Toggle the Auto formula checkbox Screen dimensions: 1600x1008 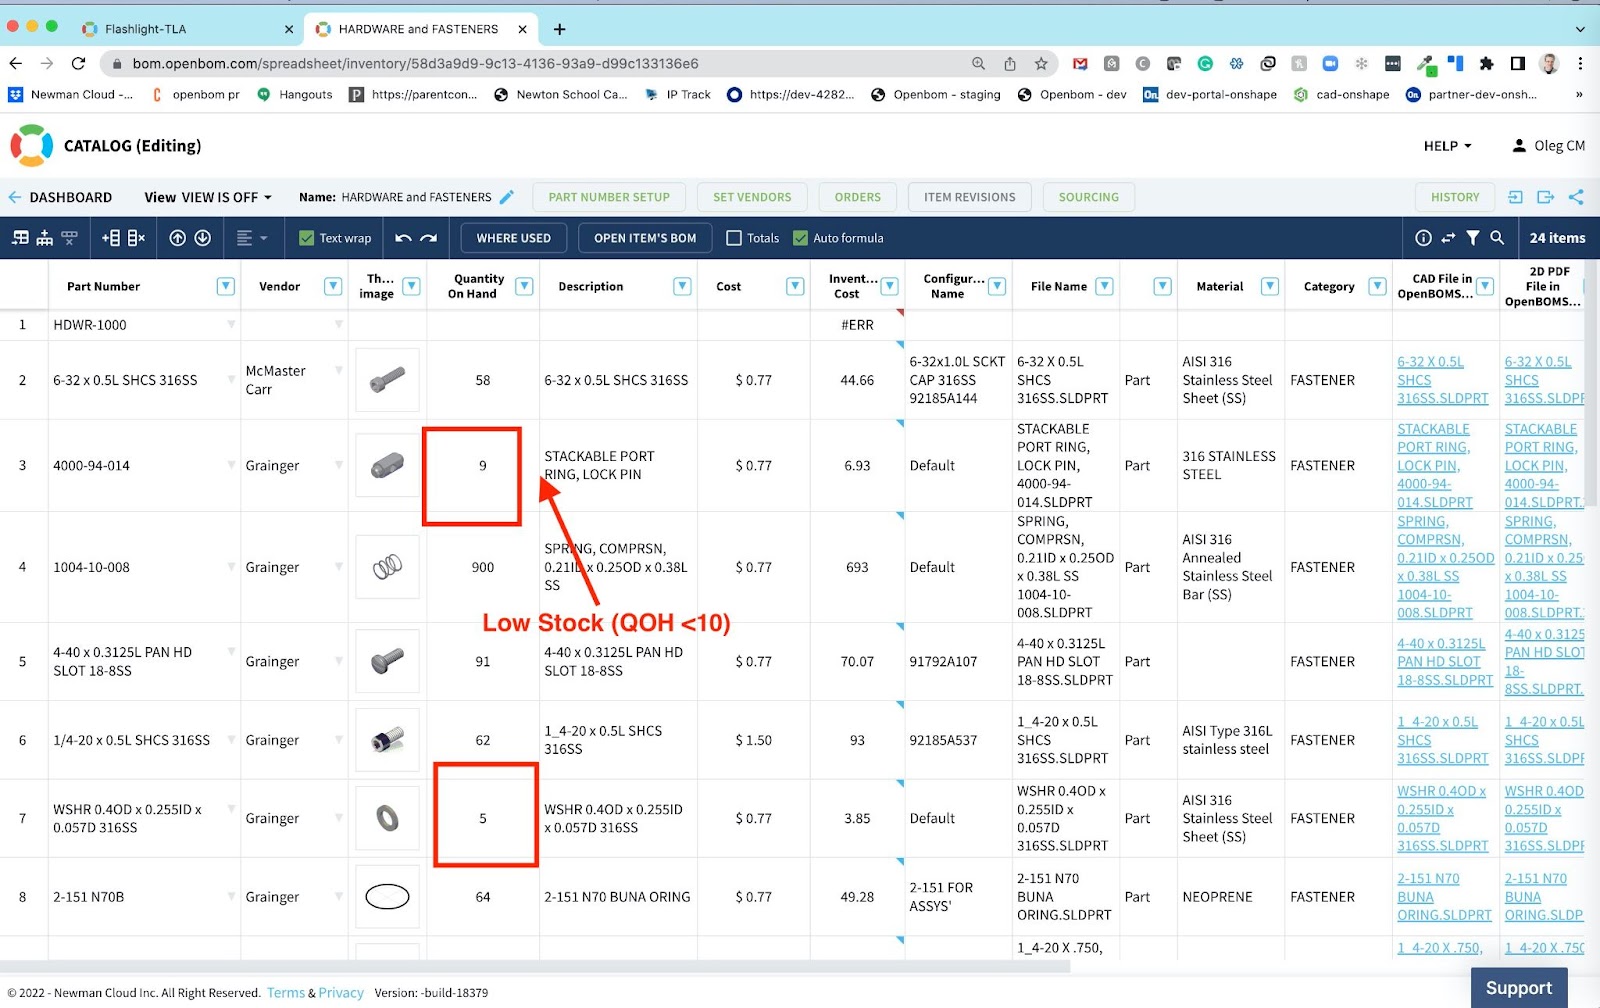click(x=800, y=238)
